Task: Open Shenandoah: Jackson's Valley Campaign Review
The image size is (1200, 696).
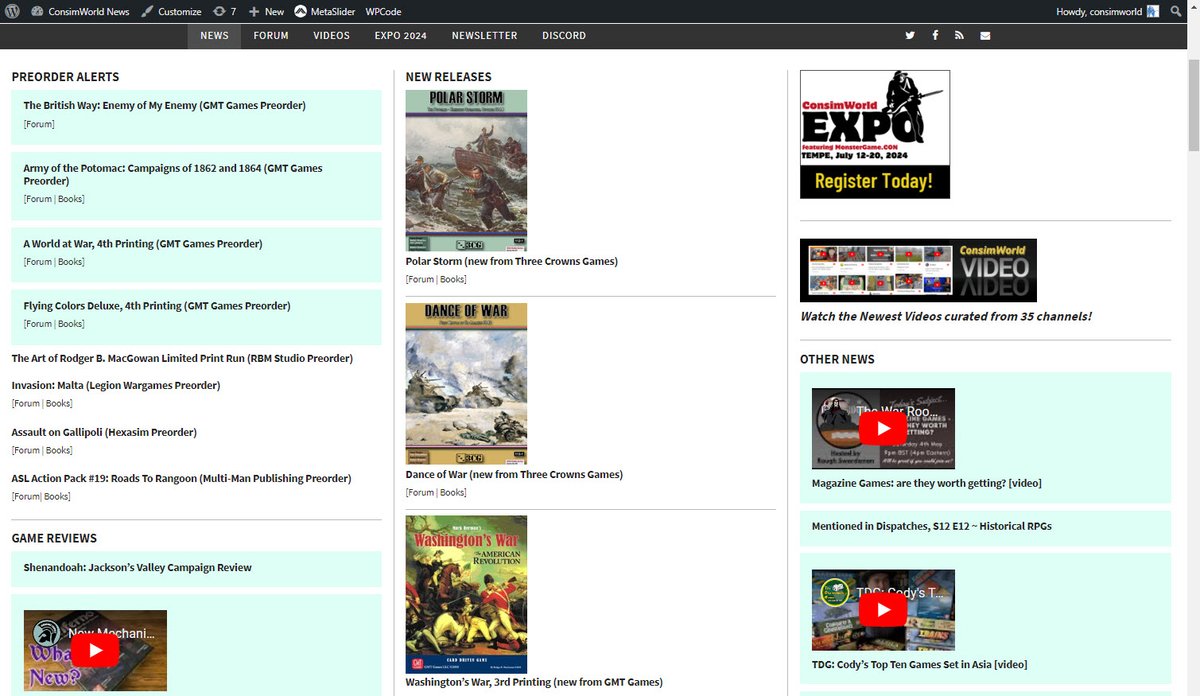Action: (x=137, y=567)
